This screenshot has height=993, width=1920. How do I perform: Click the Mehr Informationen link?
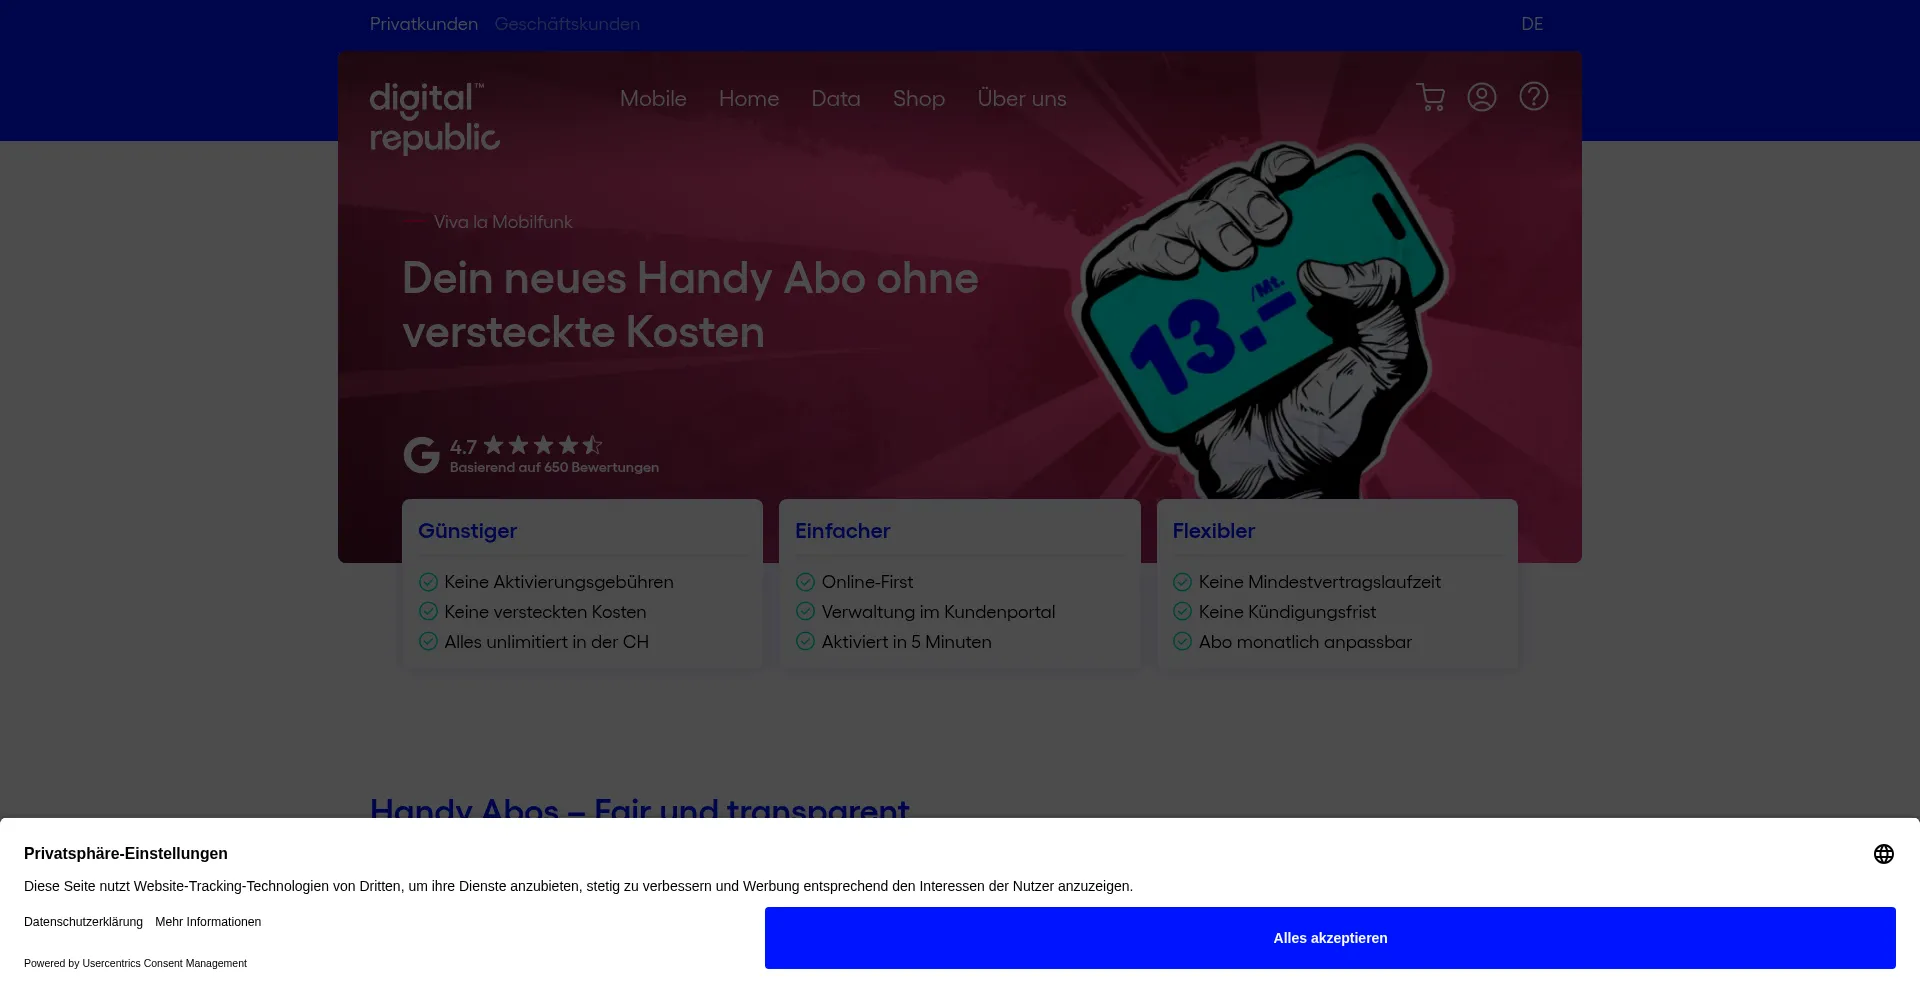[x=208, y=922]
